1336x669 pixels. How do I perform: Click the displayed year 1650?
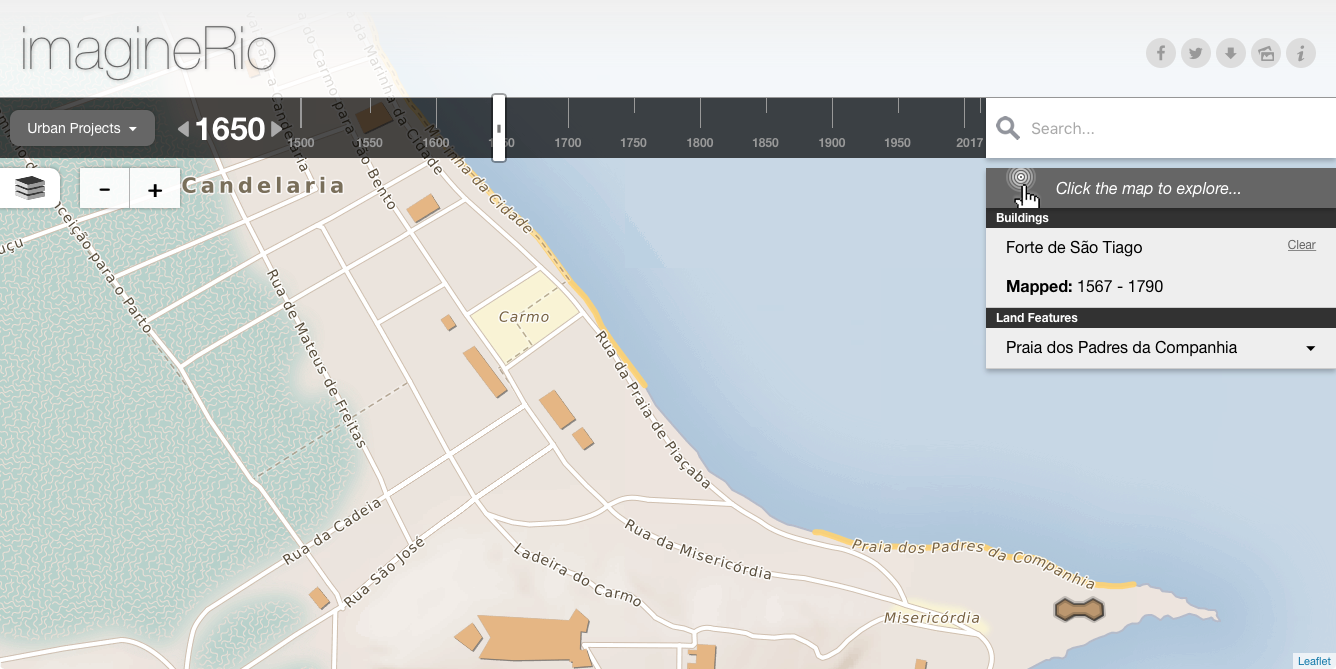click(x=230, y=129)
